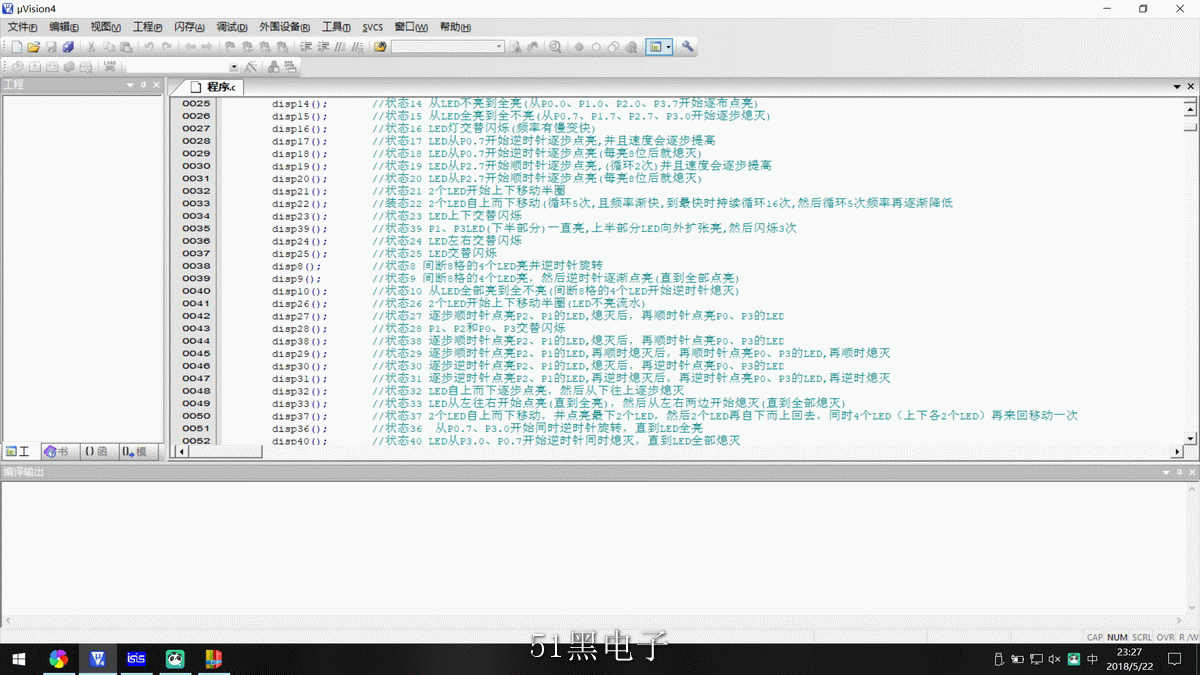1200x675 pixels.
Task: Open the Window layout dropdown arrow
Action: pyautogui.click(x=669, y=47)
